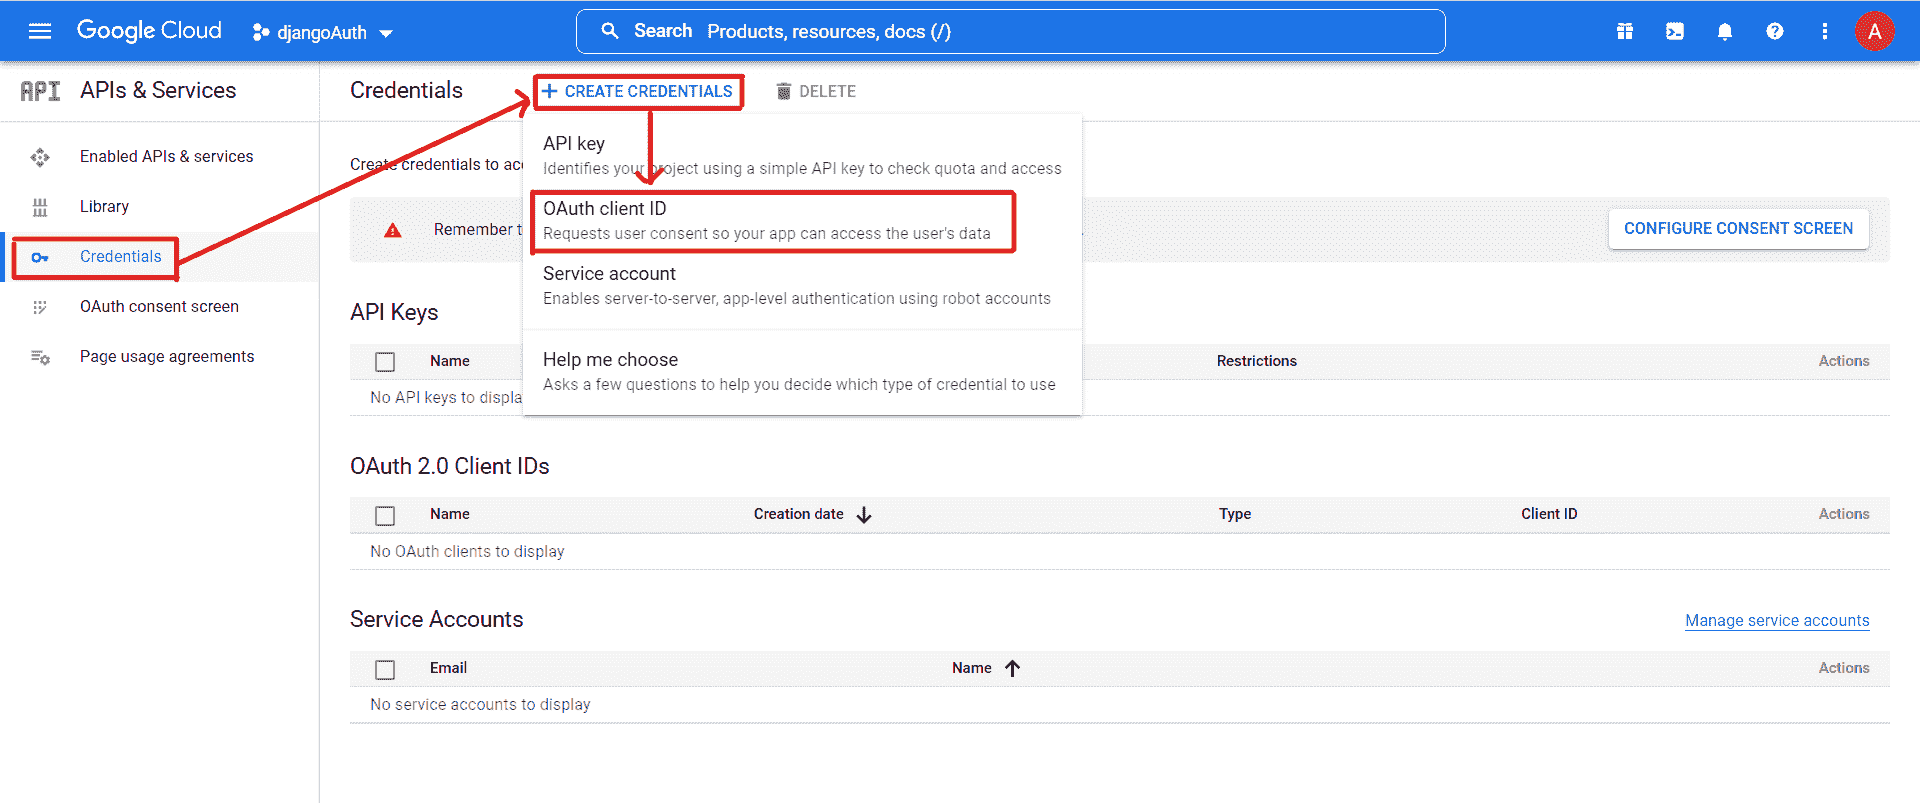
Task: Select Help me choose option
Action: [802, 371]
